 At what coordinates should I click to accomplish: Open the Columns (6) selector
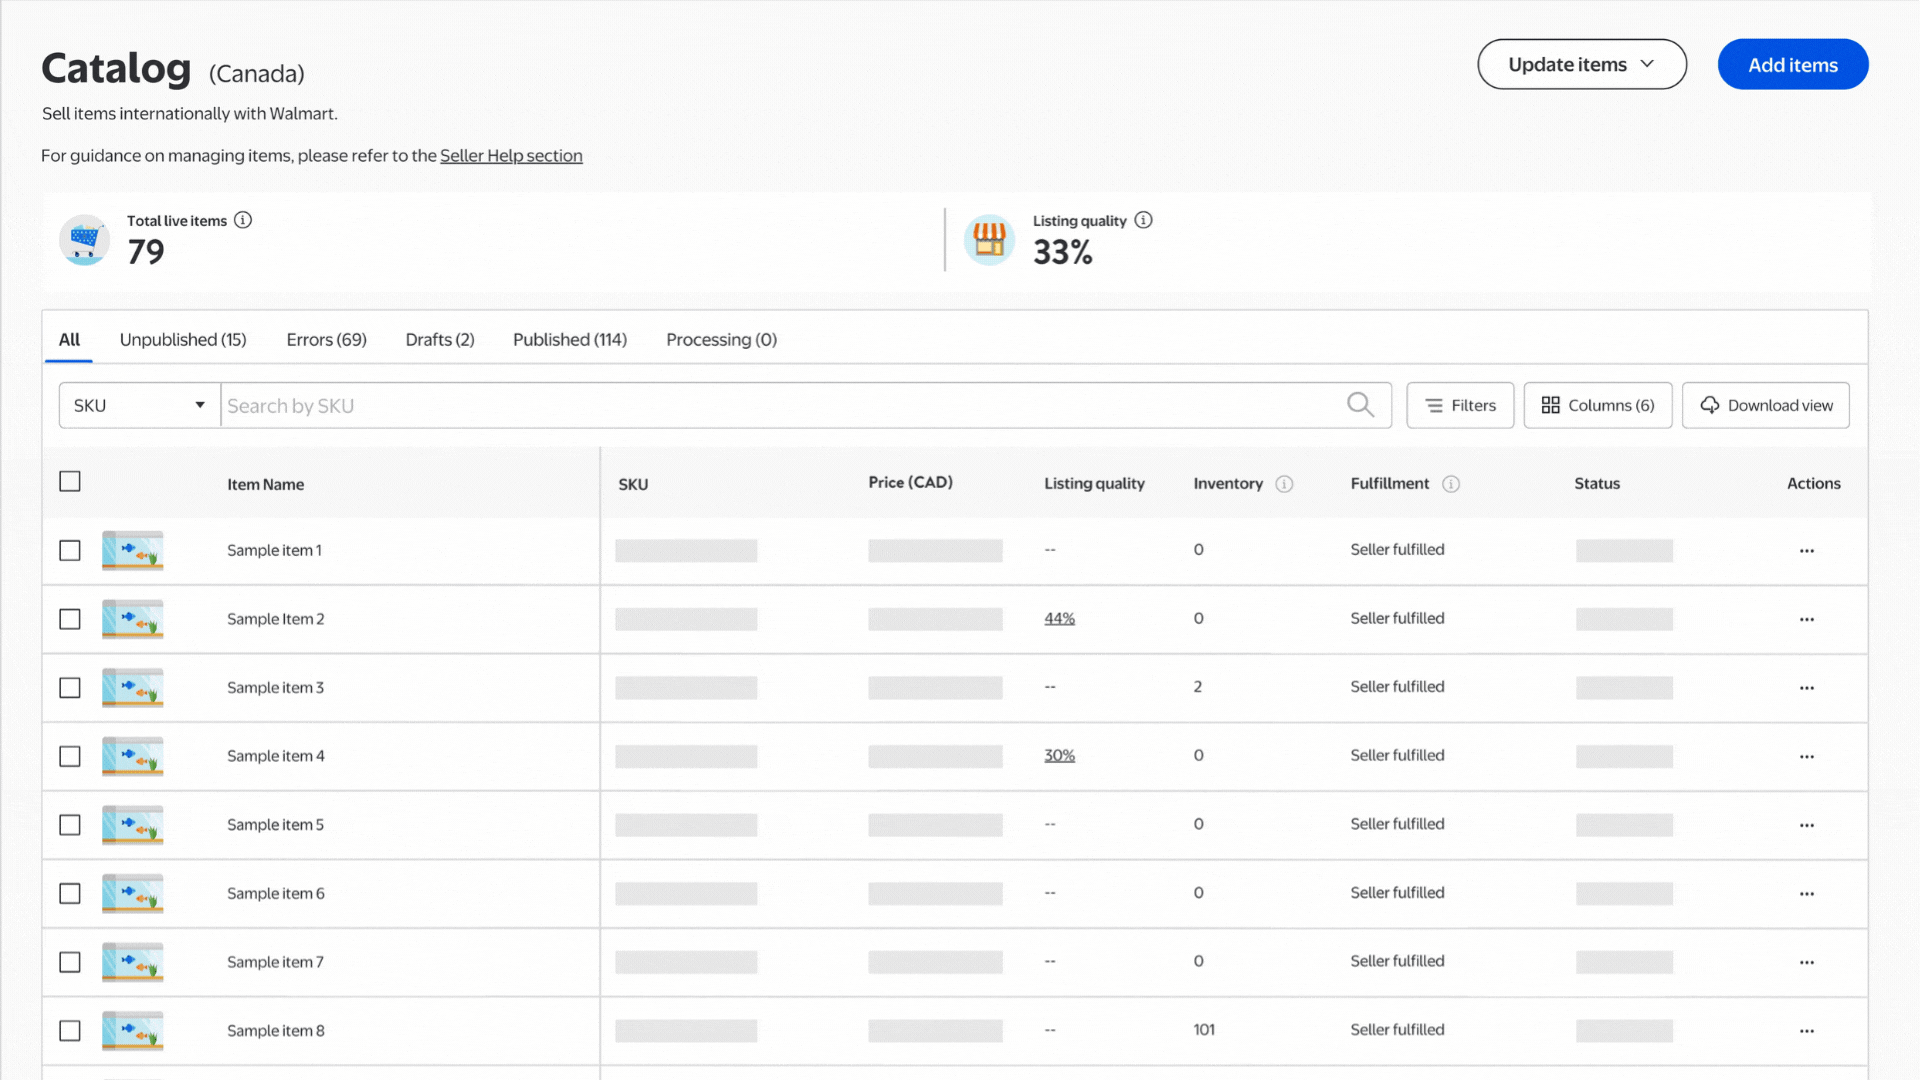[x=1597, y=406]
